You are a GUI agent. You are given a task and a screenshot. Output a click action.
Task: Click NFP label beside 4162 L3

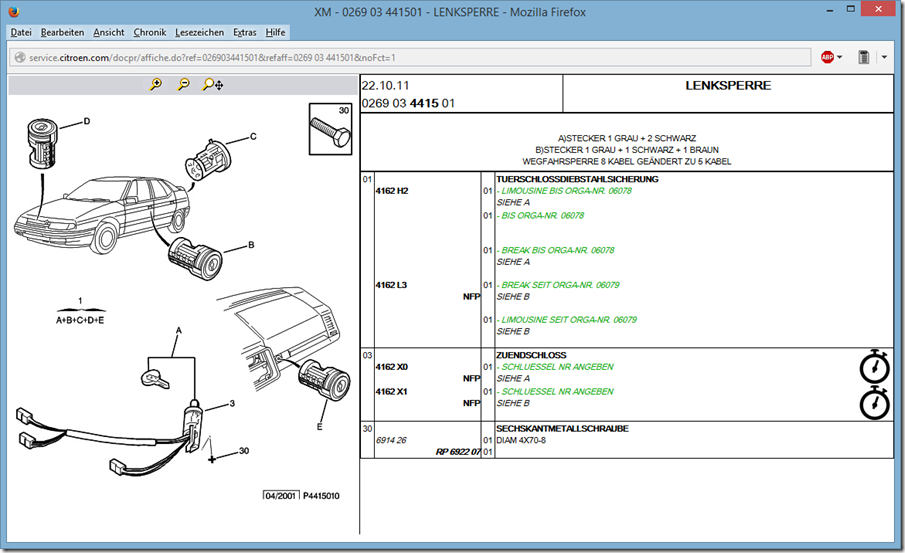point(471,296)
